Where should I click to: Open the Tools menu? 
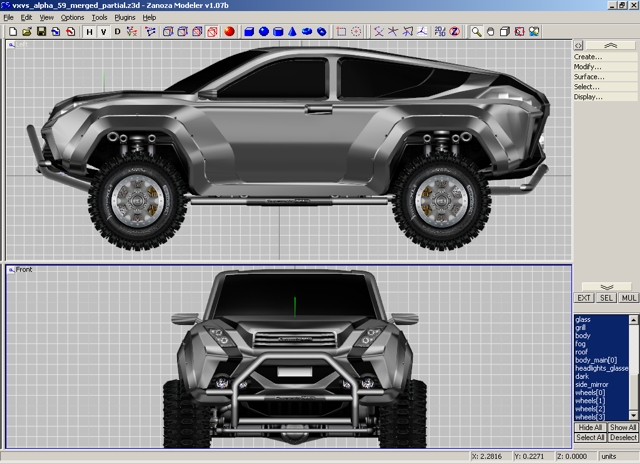[99, 17]
